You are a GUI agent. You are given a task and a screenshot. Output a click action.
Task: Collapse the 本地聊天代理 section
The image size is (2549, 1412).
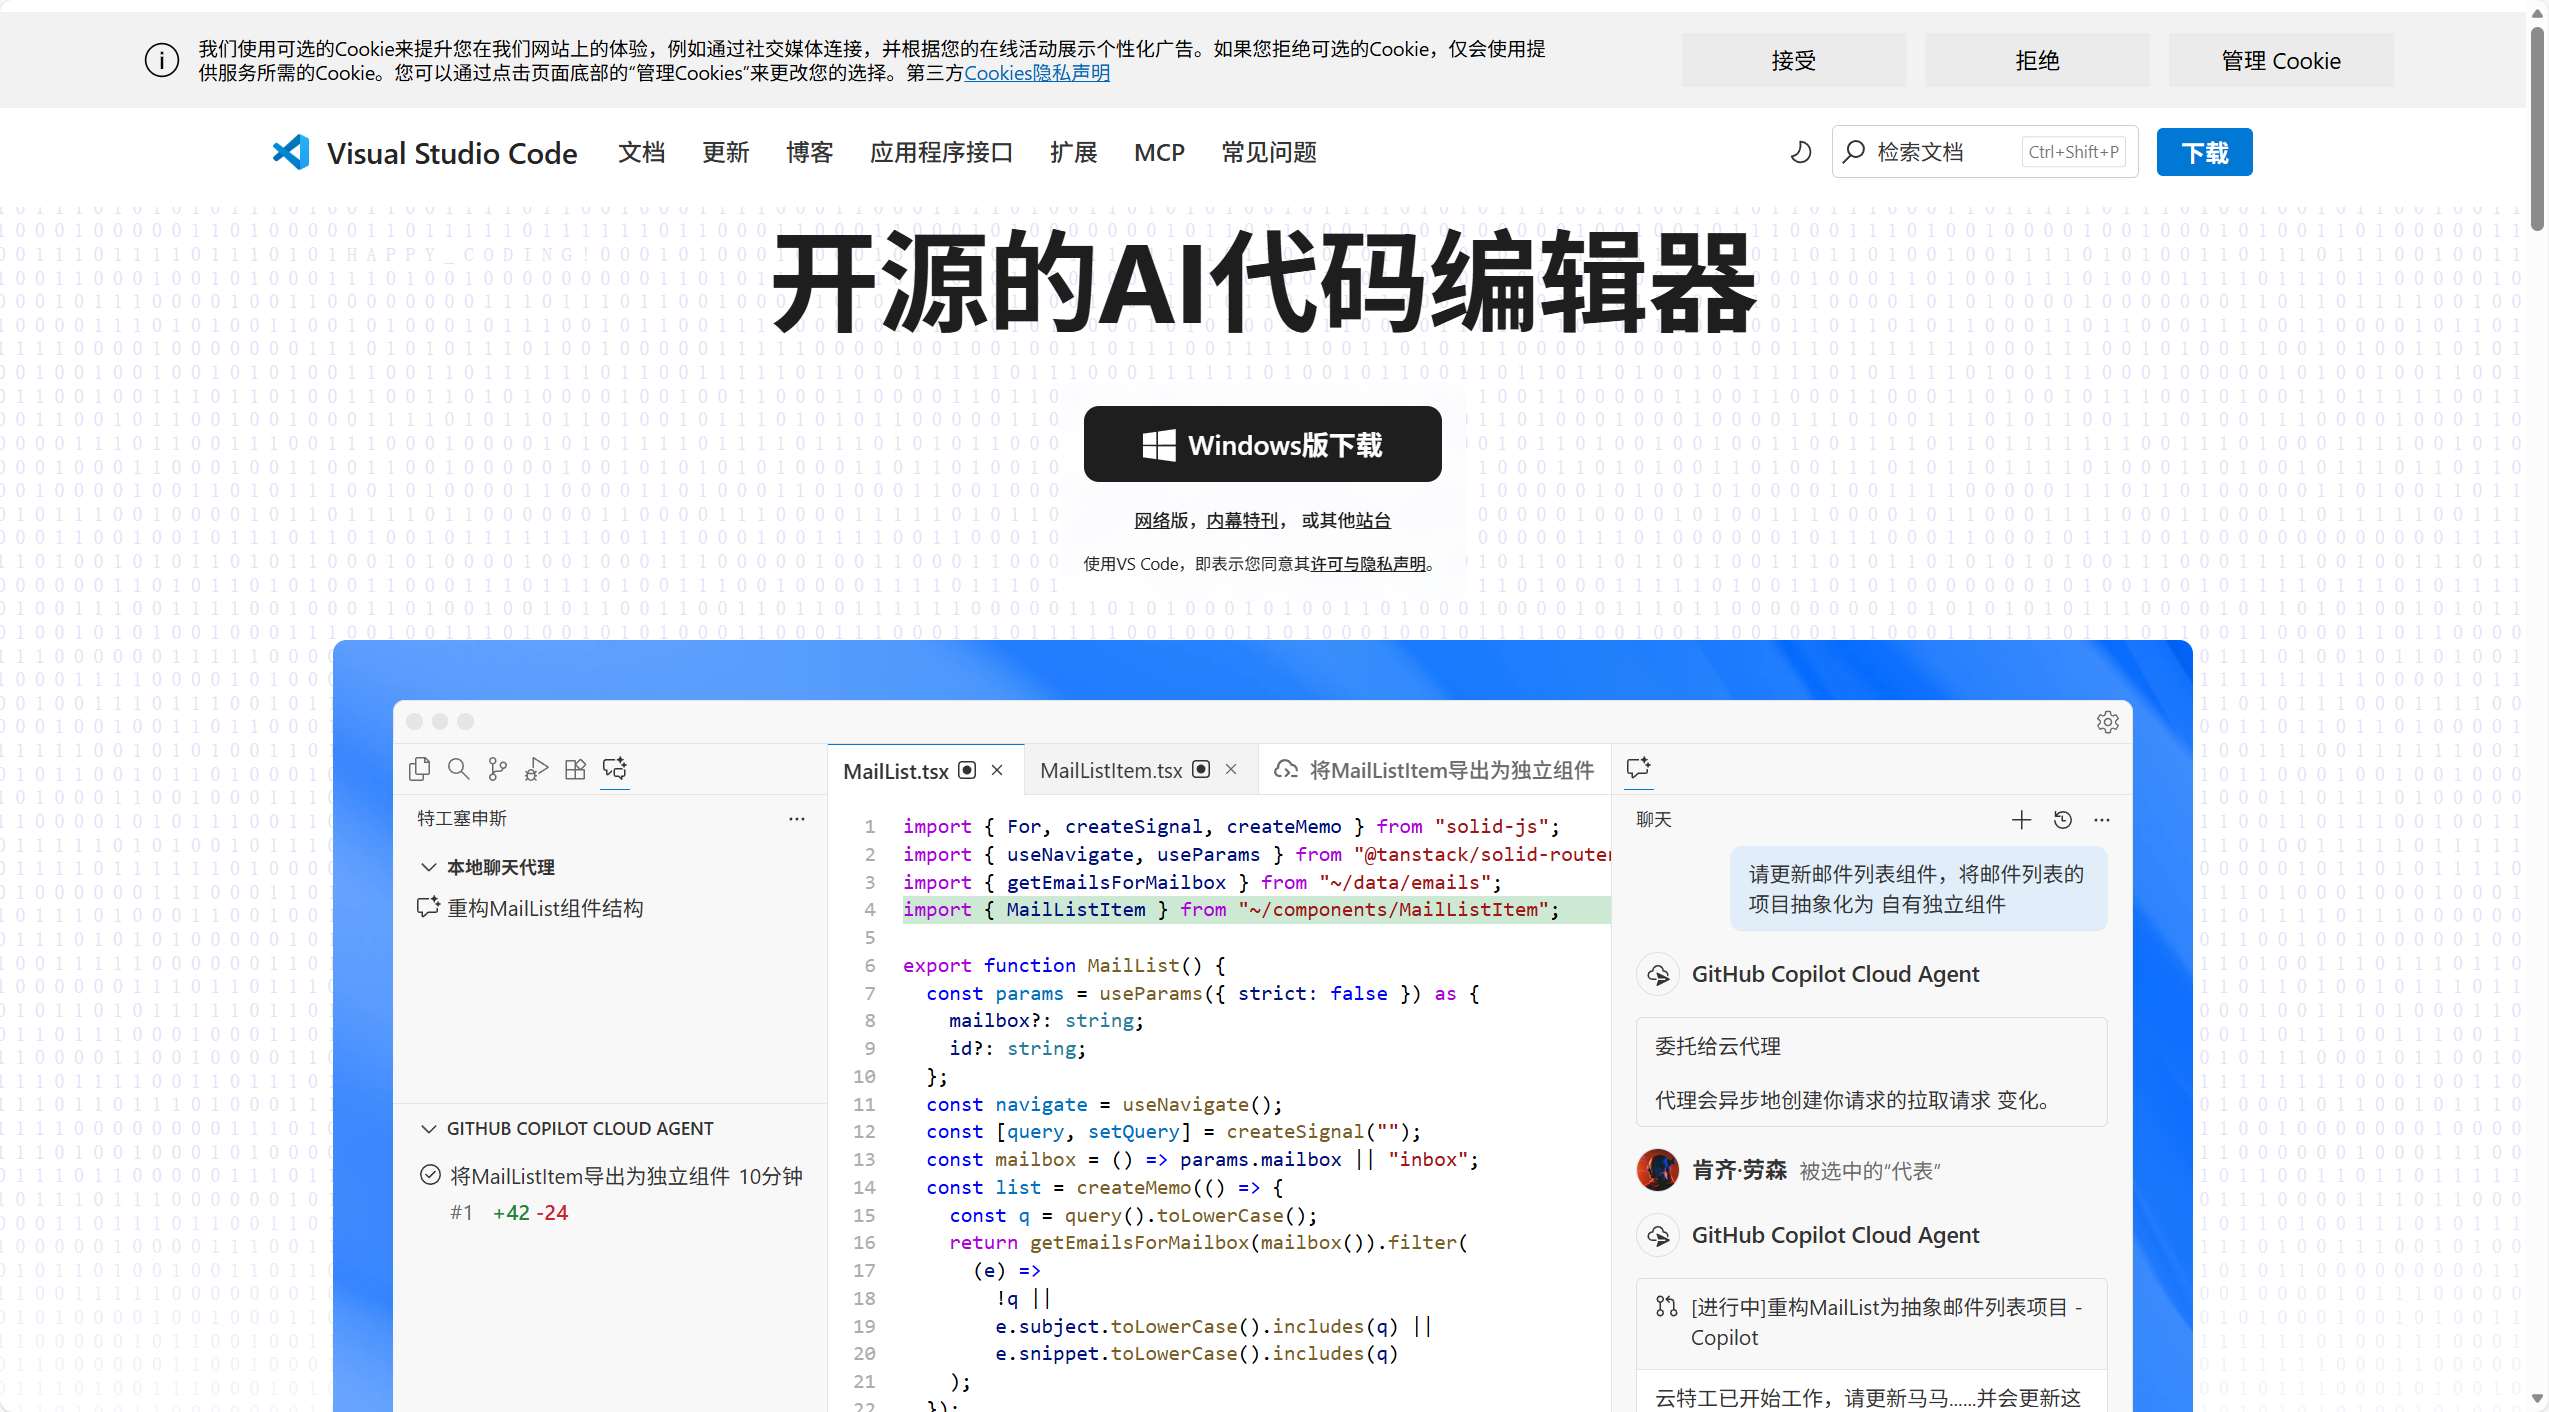[x=429, y=867]
